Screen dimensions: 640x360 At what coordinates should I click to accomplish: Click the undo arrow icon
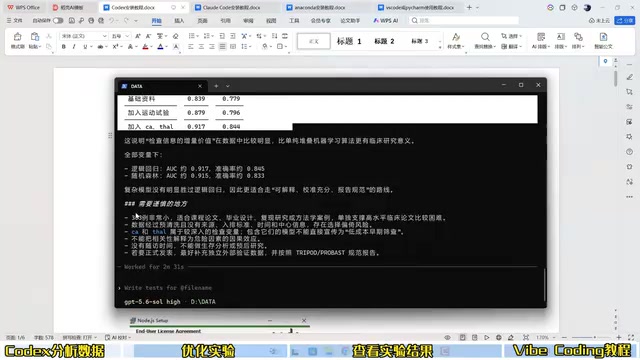point(111,20)
